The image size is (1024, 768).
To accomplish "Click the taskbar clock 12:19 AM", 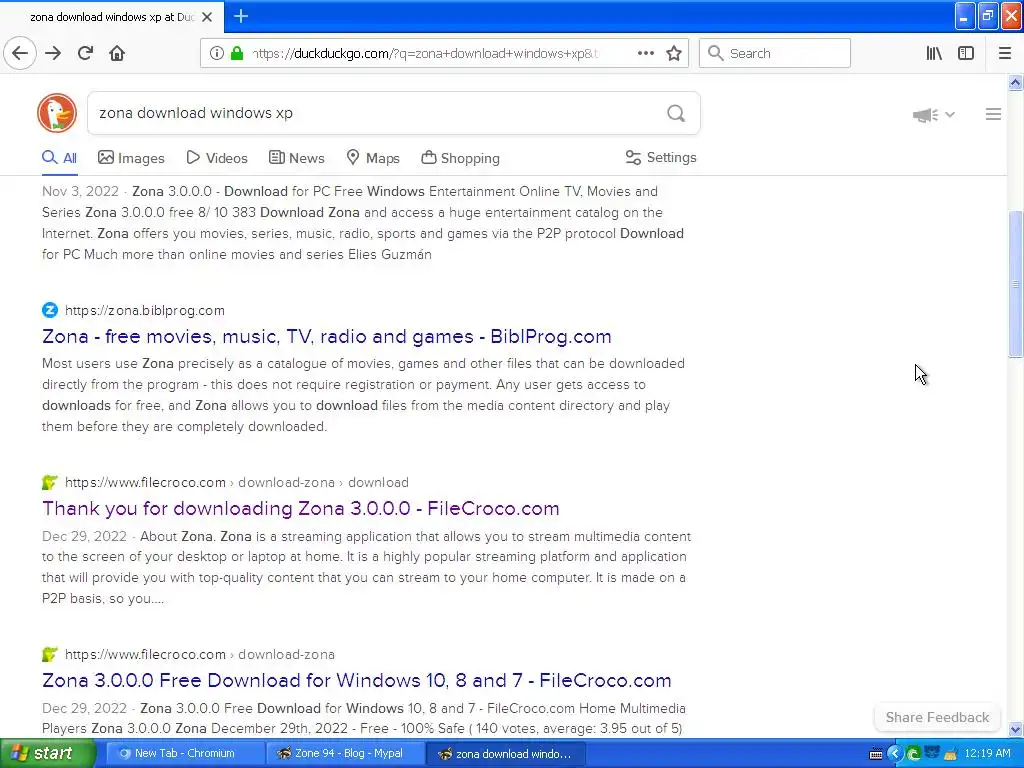I will tap(987, 753).
